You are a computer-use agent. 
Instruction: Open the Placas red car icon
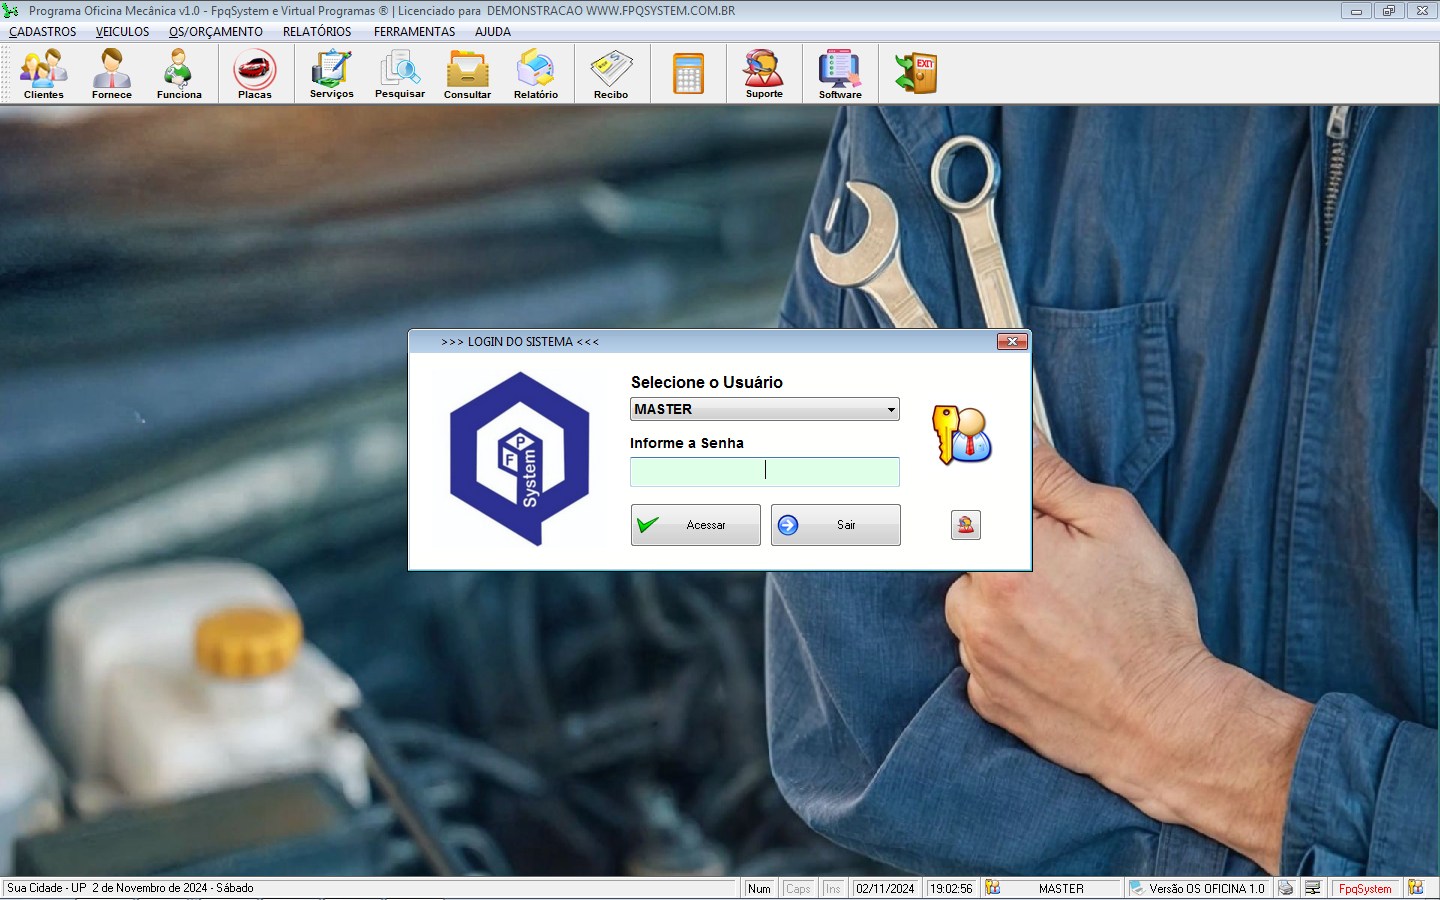click(x=255, y=74)
